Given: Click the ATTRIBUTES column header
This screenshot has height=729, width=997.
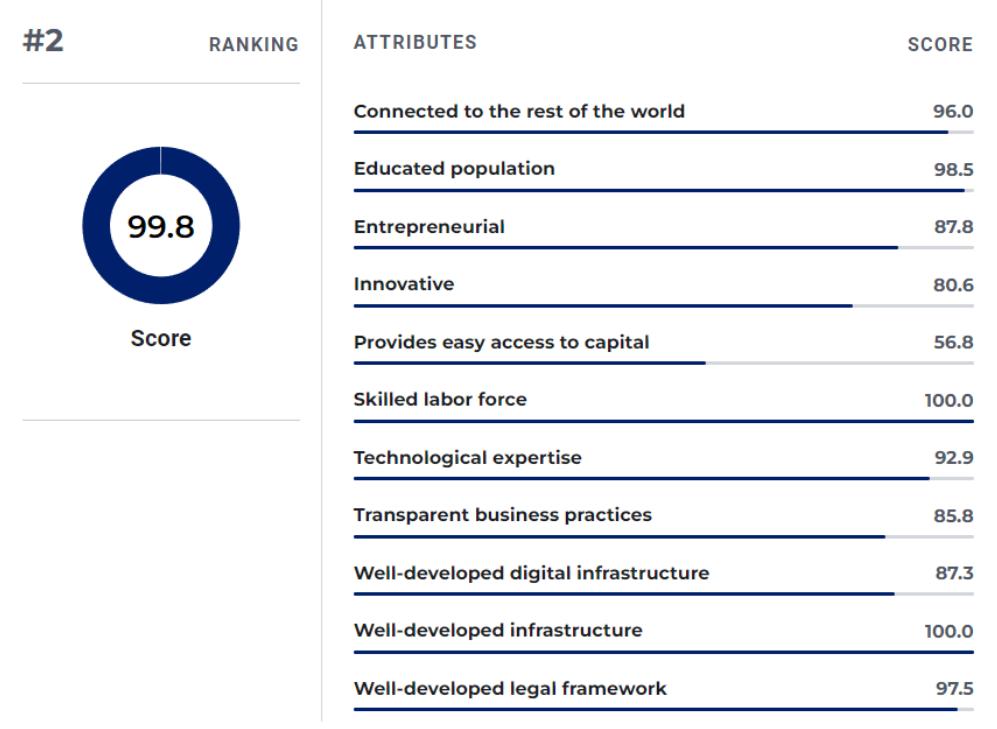Looking at the screenshot, I should (415, 42).
